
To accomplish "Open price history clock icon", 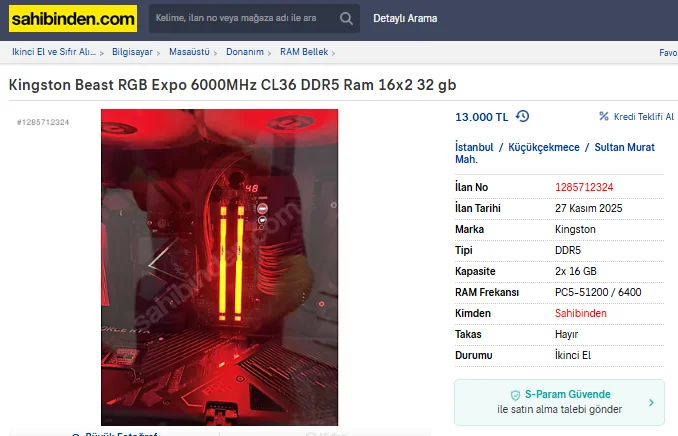I will [522, 116].
